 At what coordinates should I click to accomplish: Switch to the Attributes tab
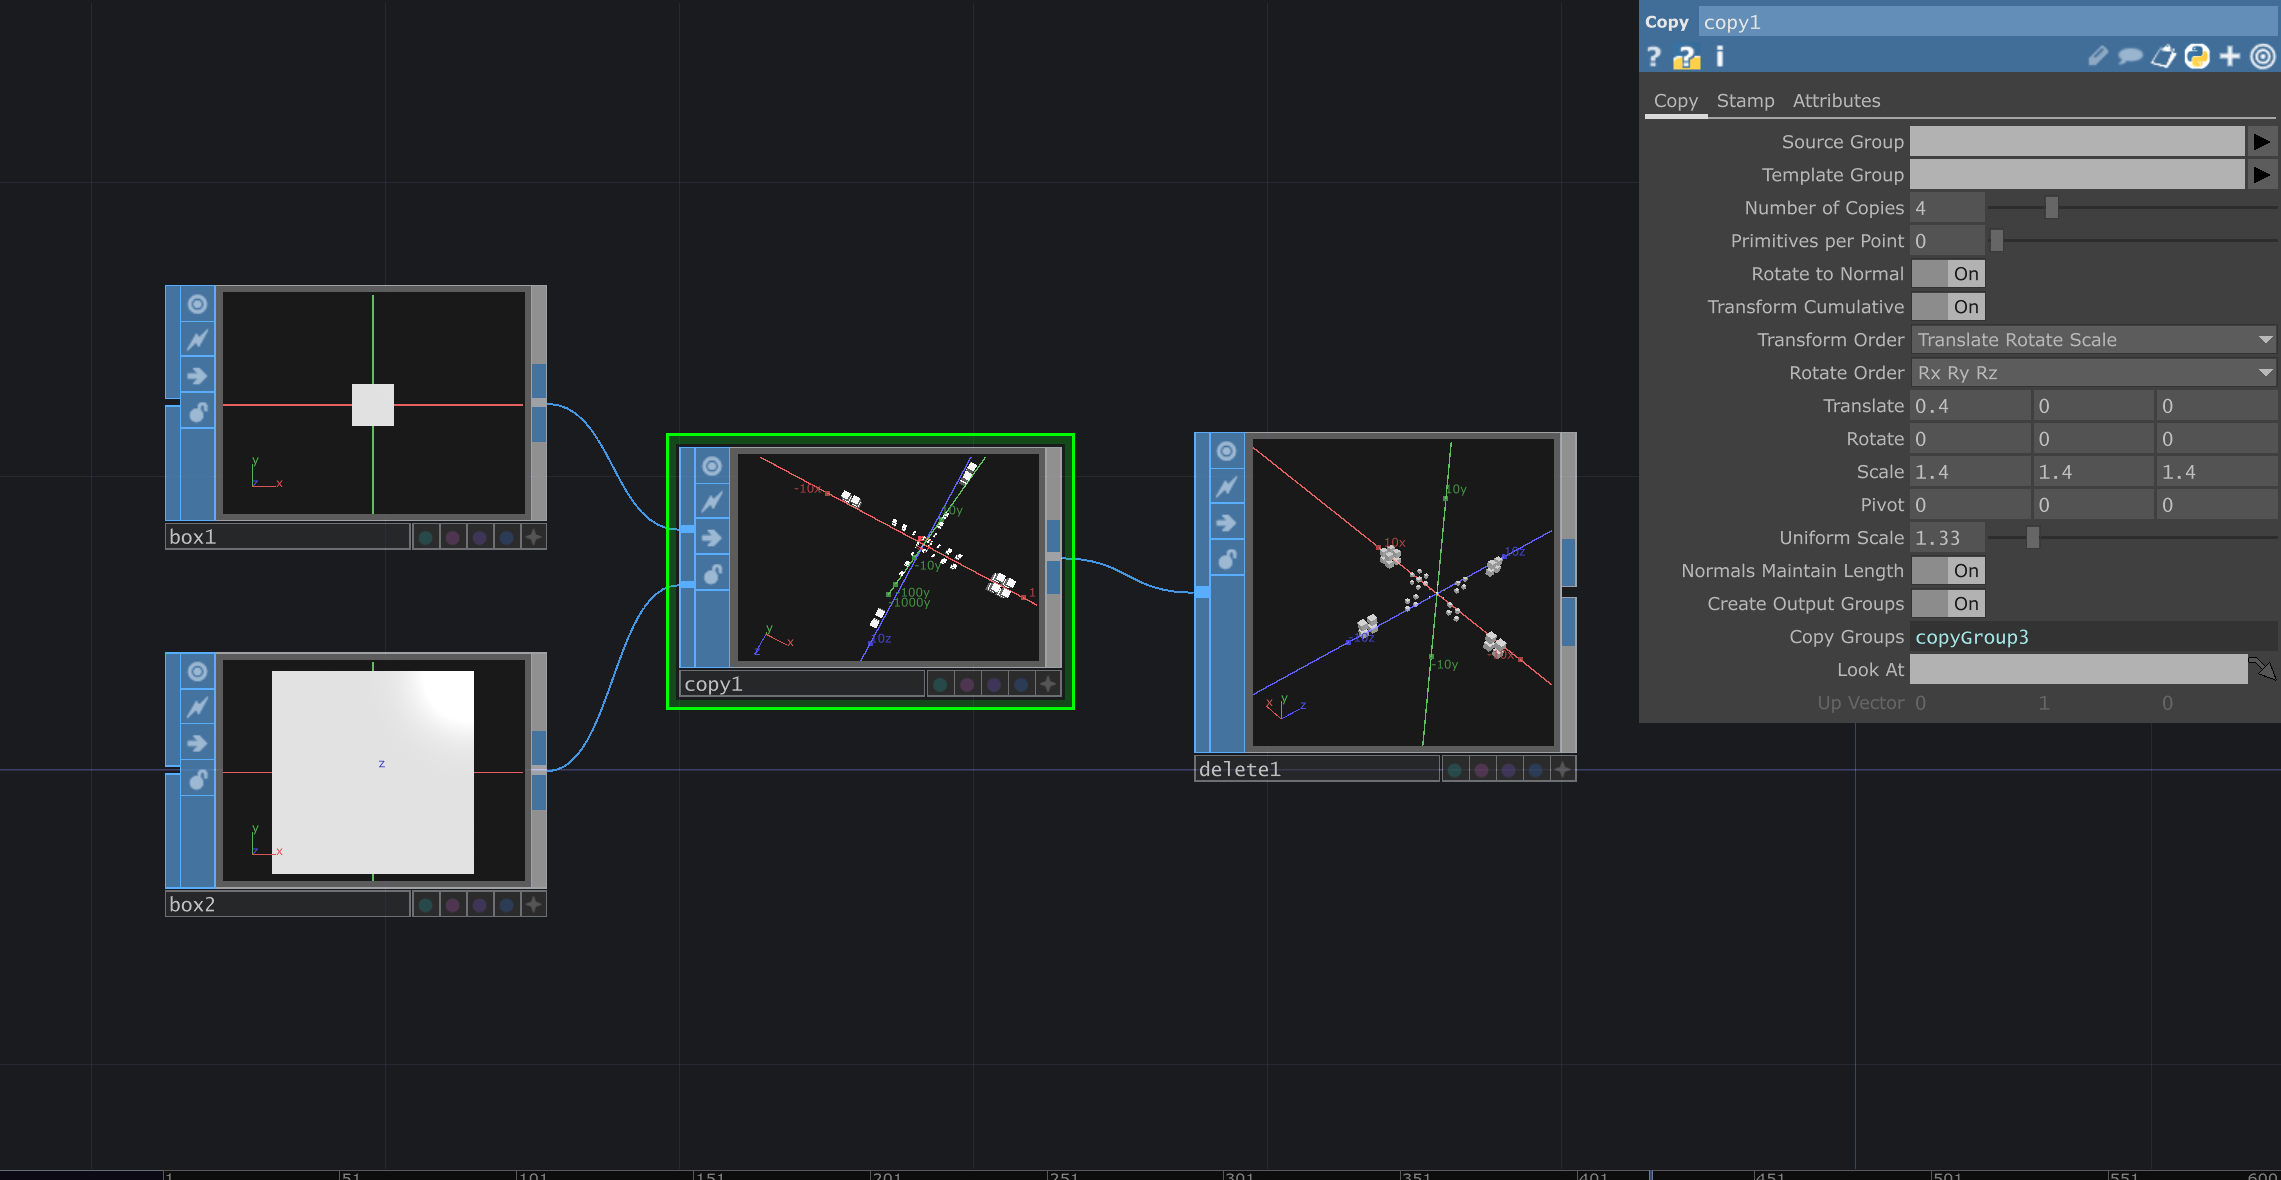(1836, 101)
